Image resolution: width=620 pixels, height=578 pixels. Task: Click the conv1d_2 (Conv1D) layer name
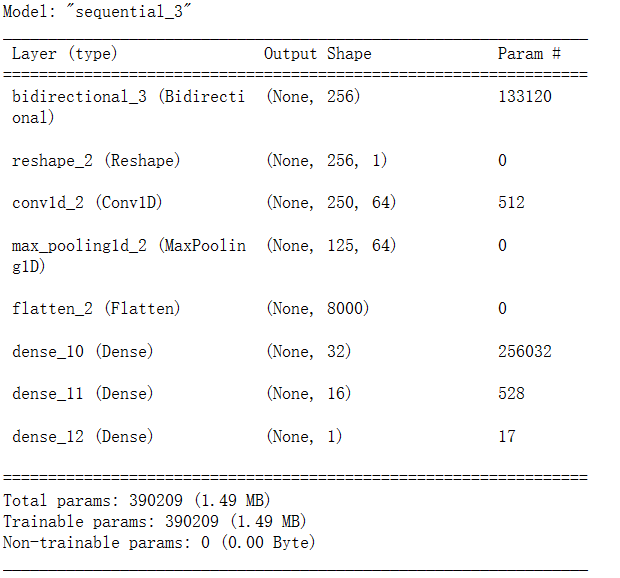pyautogui.click(x=87, y=203)
